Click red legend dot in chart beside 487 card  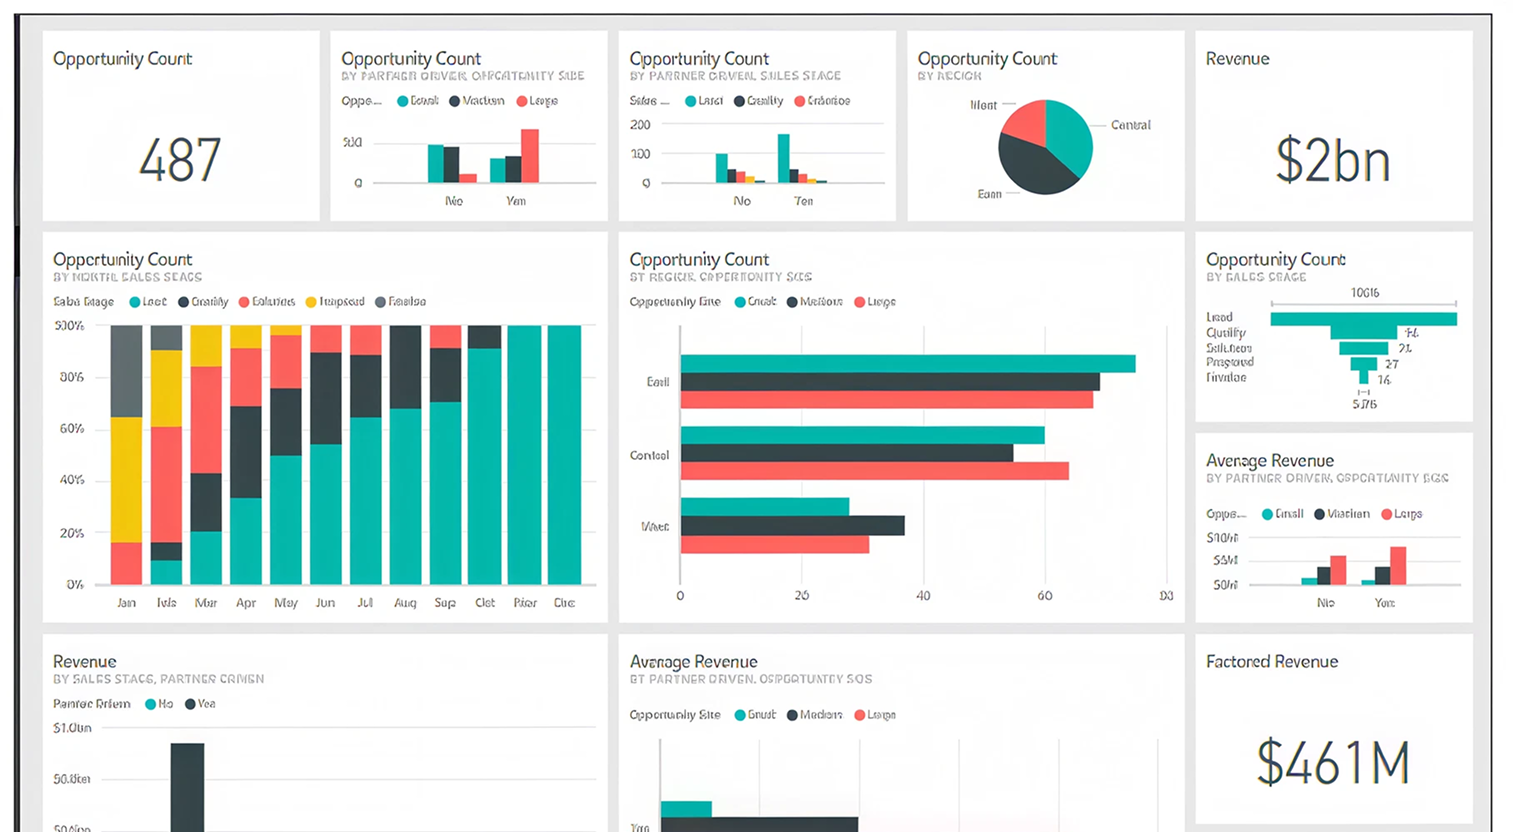click(522, 101)
